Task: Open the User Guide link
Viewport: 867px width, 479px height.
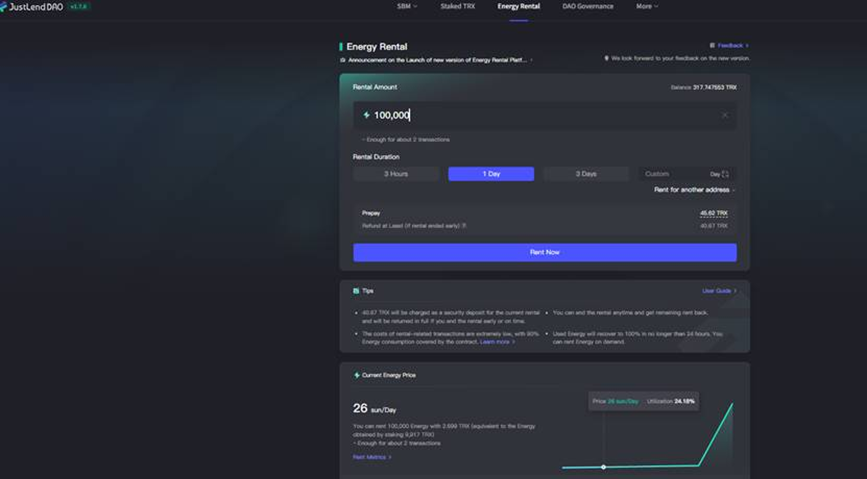Action: (x=719, y=291)
